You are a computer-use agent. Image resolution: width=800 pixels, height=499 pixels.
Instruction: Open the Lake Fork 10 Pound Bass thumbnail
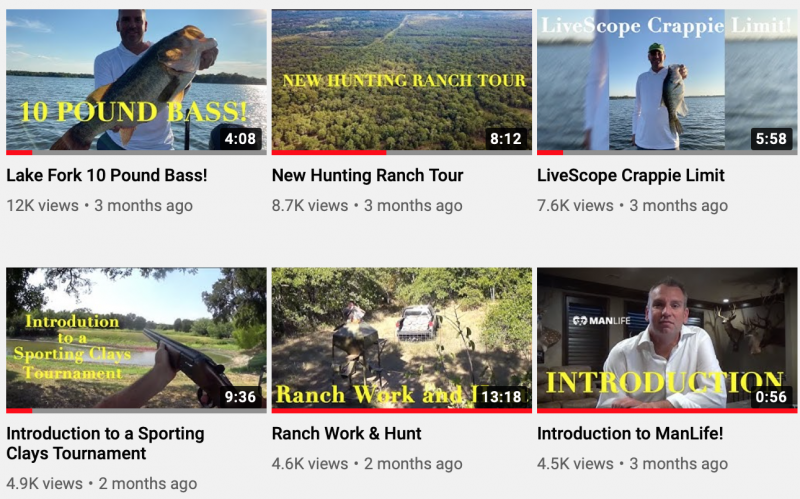[x=136, y=82]
